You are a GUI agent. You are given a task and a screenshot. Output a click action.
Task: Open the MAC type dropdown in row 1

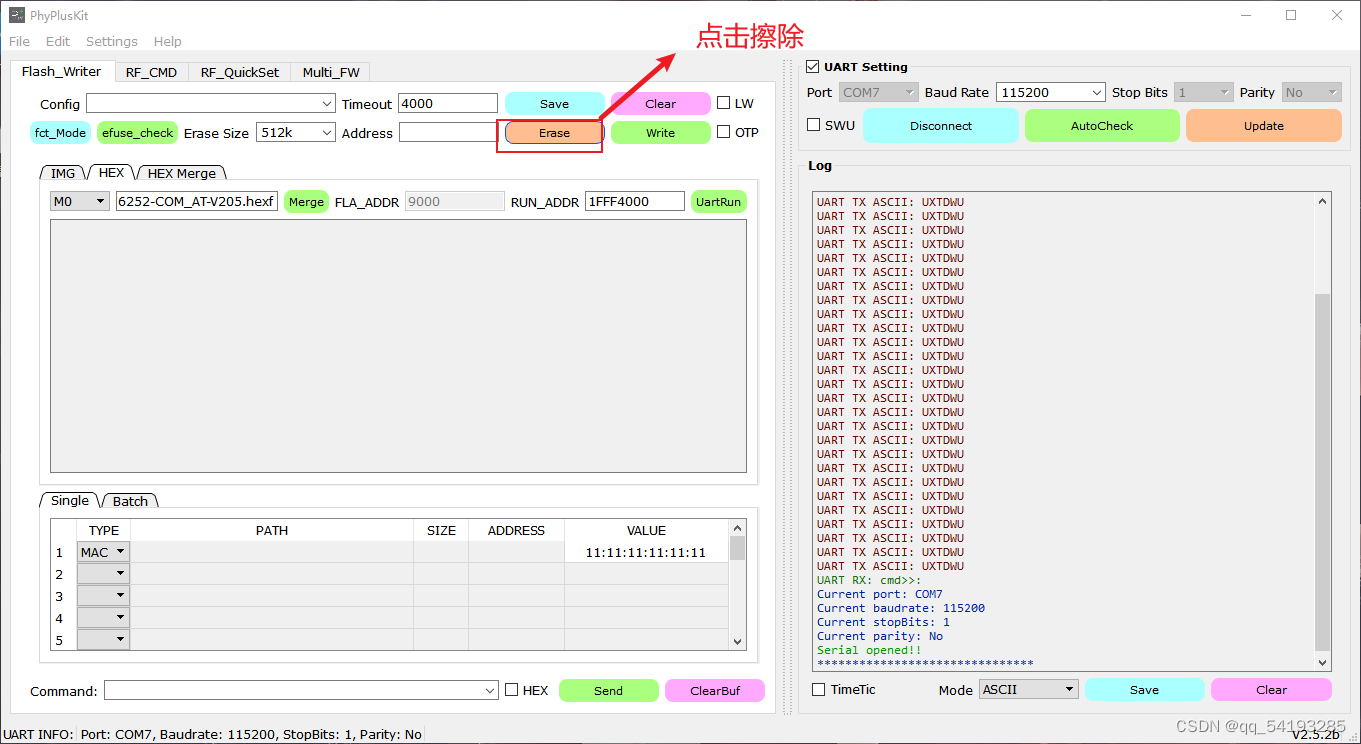tap(104, 552)
